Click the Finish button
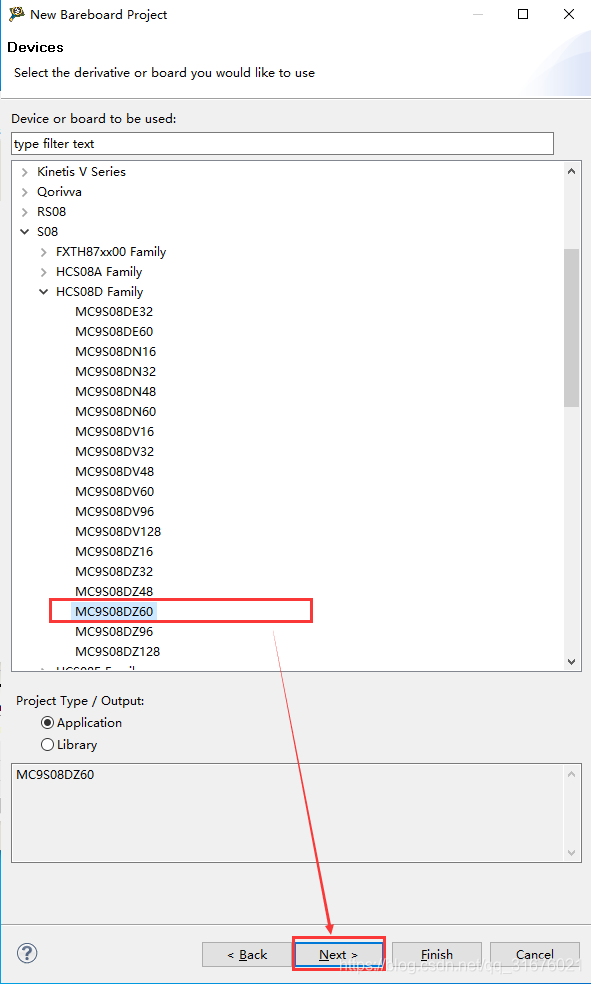591x984 pixels. click(x=437, y=955)
